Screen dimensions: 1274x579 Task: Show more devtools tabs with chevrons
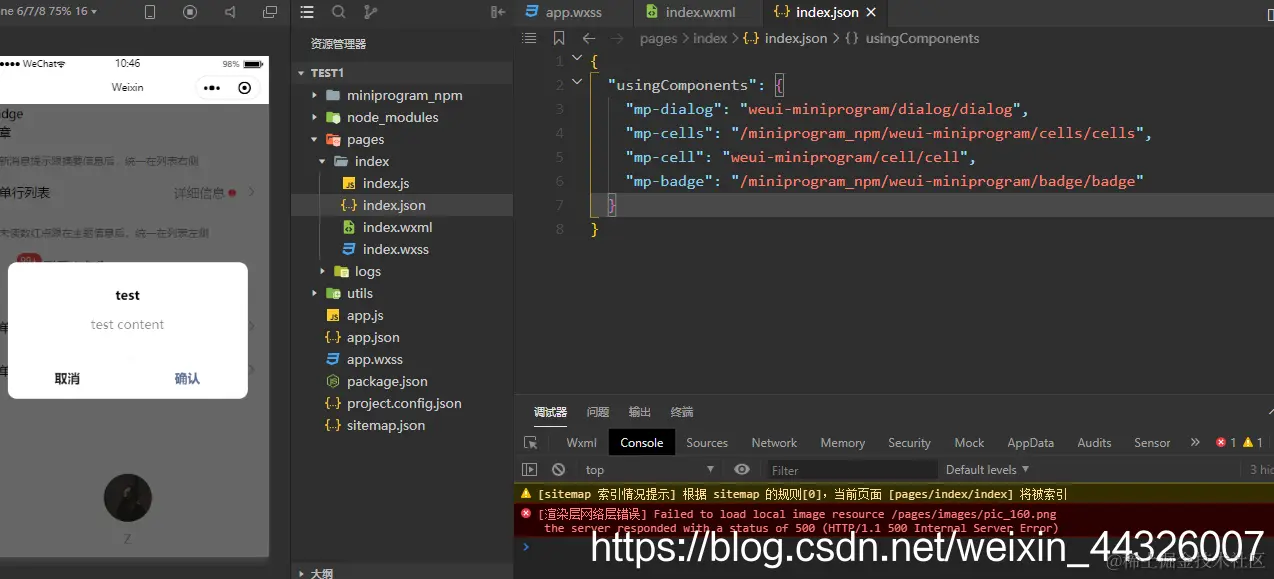[x=1195, y=442]
